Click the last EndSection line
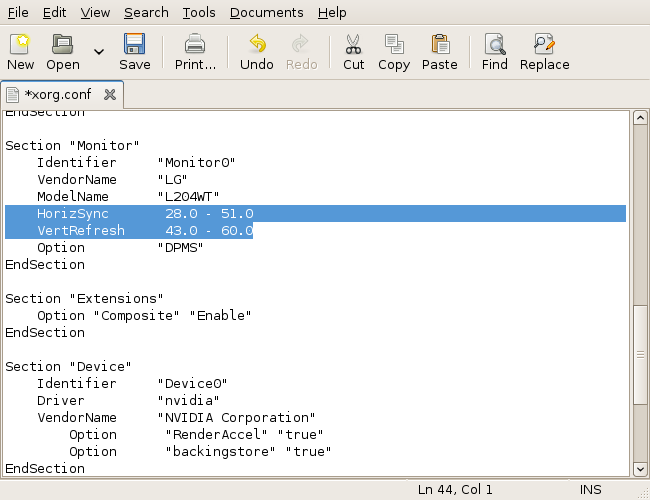This screenshot has width=650, height=500. [45, 468]
